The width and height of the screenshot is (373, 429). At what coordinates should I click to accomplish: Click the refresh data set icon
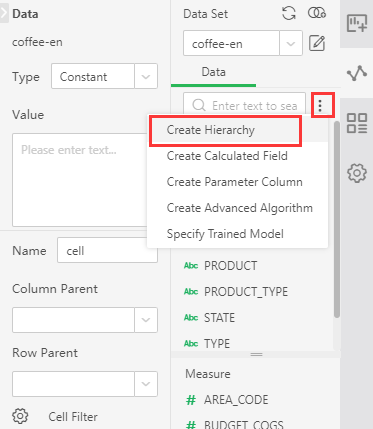(x=289, y=14)
